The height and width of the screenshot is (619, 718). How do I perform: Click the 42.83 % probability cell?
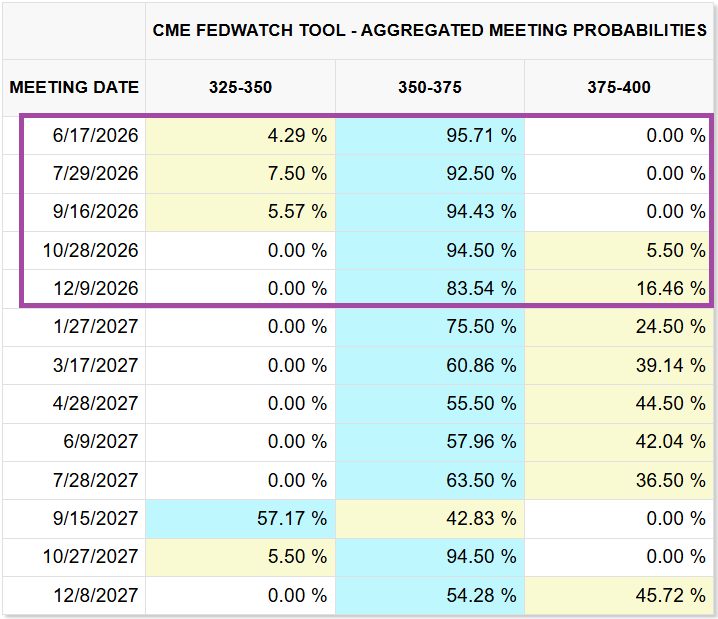point(430,519)
